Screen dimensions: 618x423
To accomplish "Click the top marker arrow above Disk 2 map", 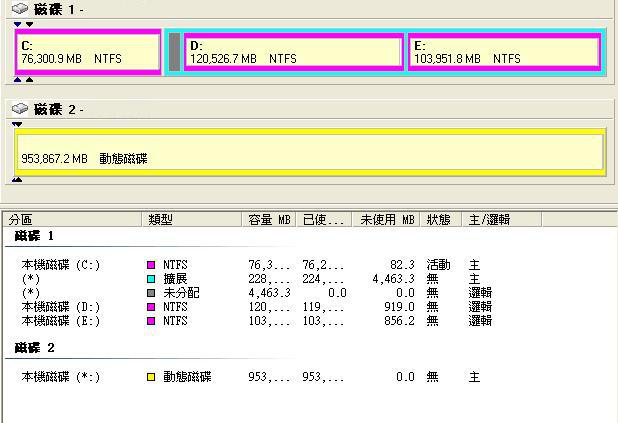I will pos(17,125).
